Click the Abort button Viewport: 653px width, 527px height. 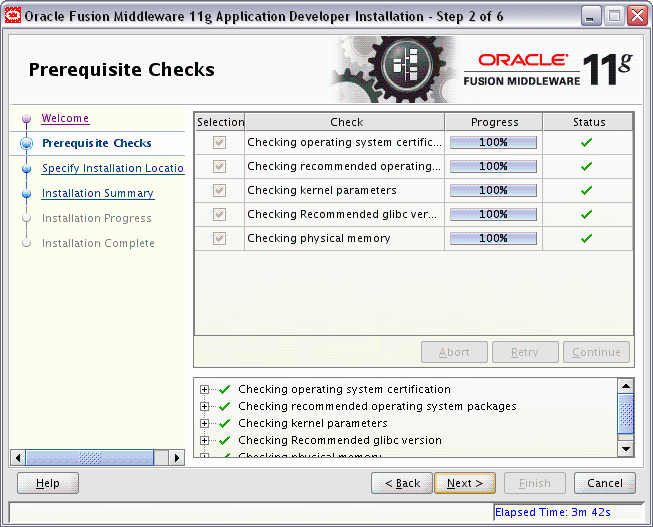(454, 352)
